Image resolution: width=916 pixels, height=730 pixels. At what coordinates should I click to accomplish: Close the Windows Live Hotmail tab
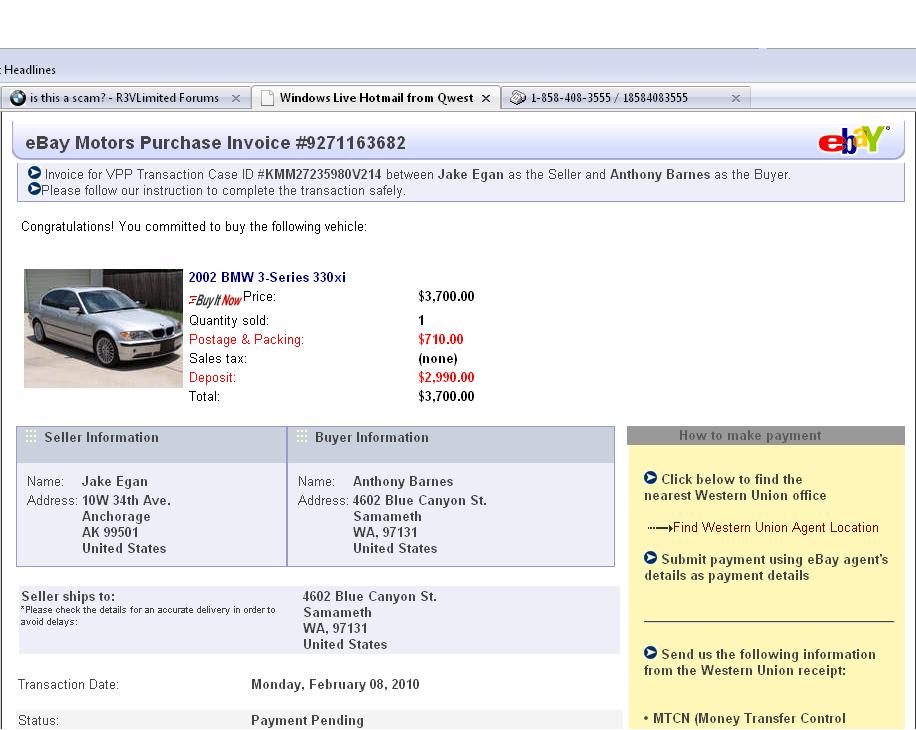point(486,98)
